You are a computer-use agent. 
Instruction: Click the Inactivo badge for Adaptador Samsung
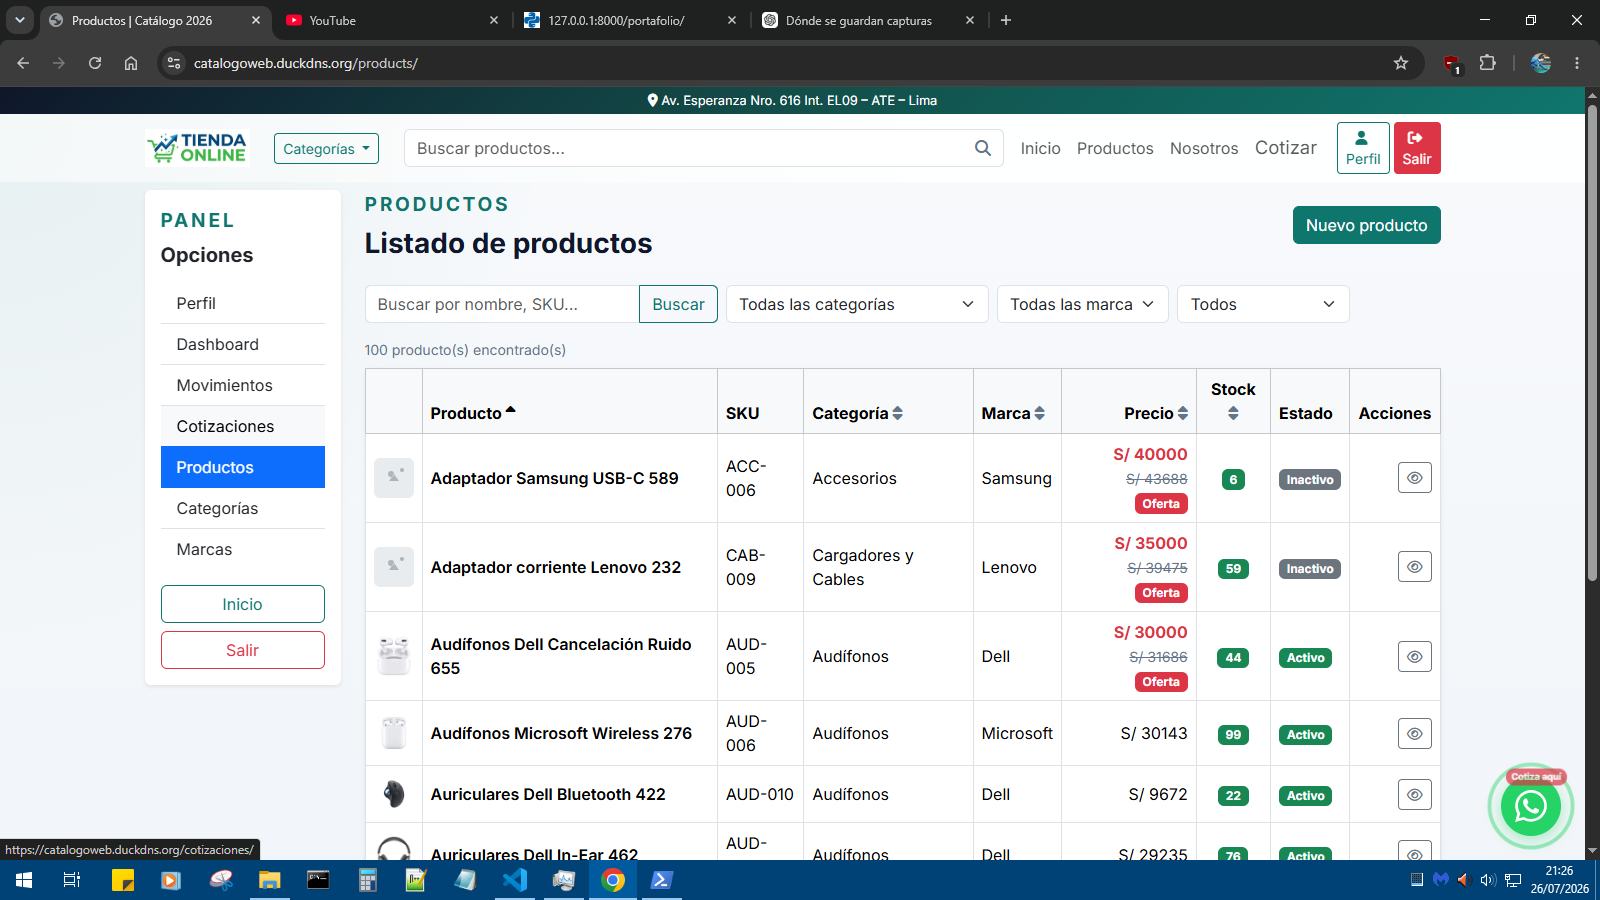(x=1309, y=480)
